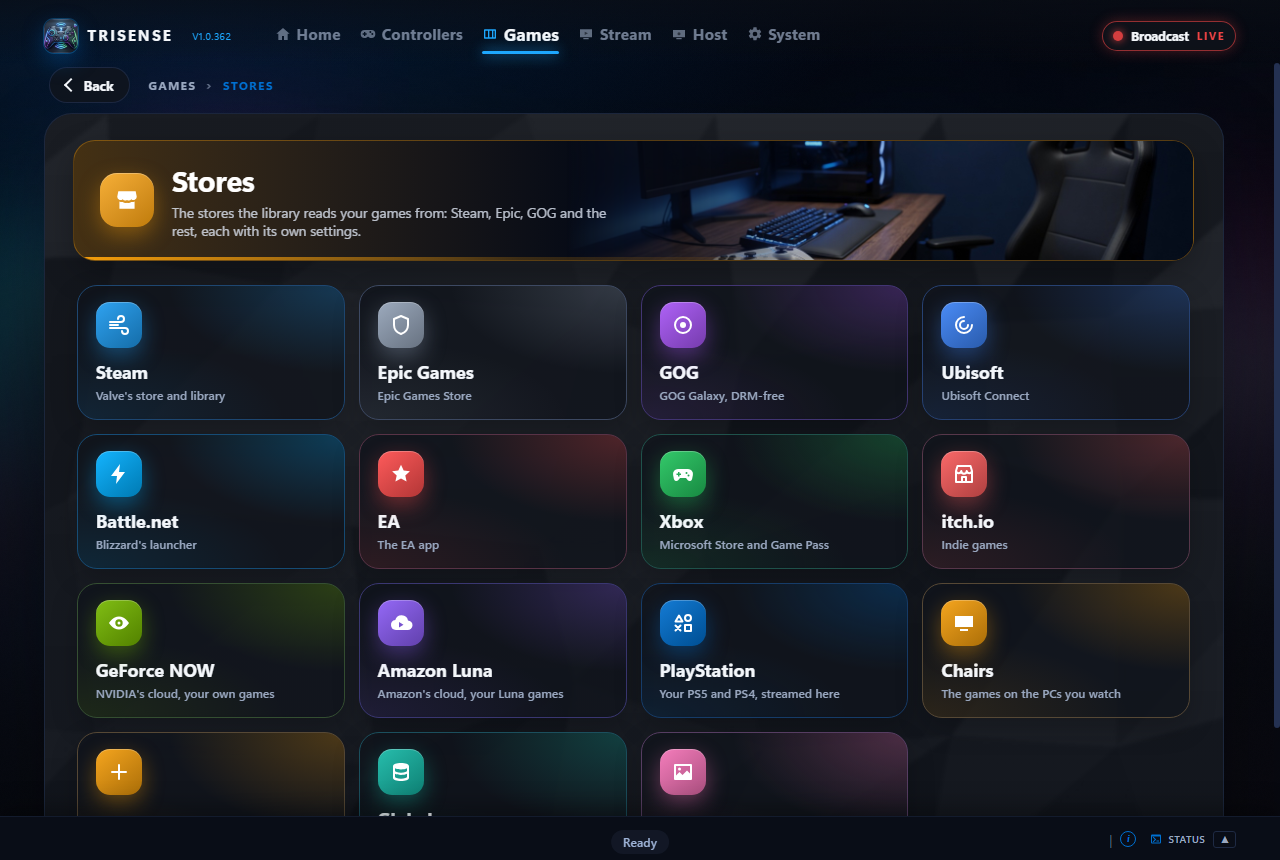1280x860 pixels.
Task: Open the System tab
Action: (x=784, y=35)
